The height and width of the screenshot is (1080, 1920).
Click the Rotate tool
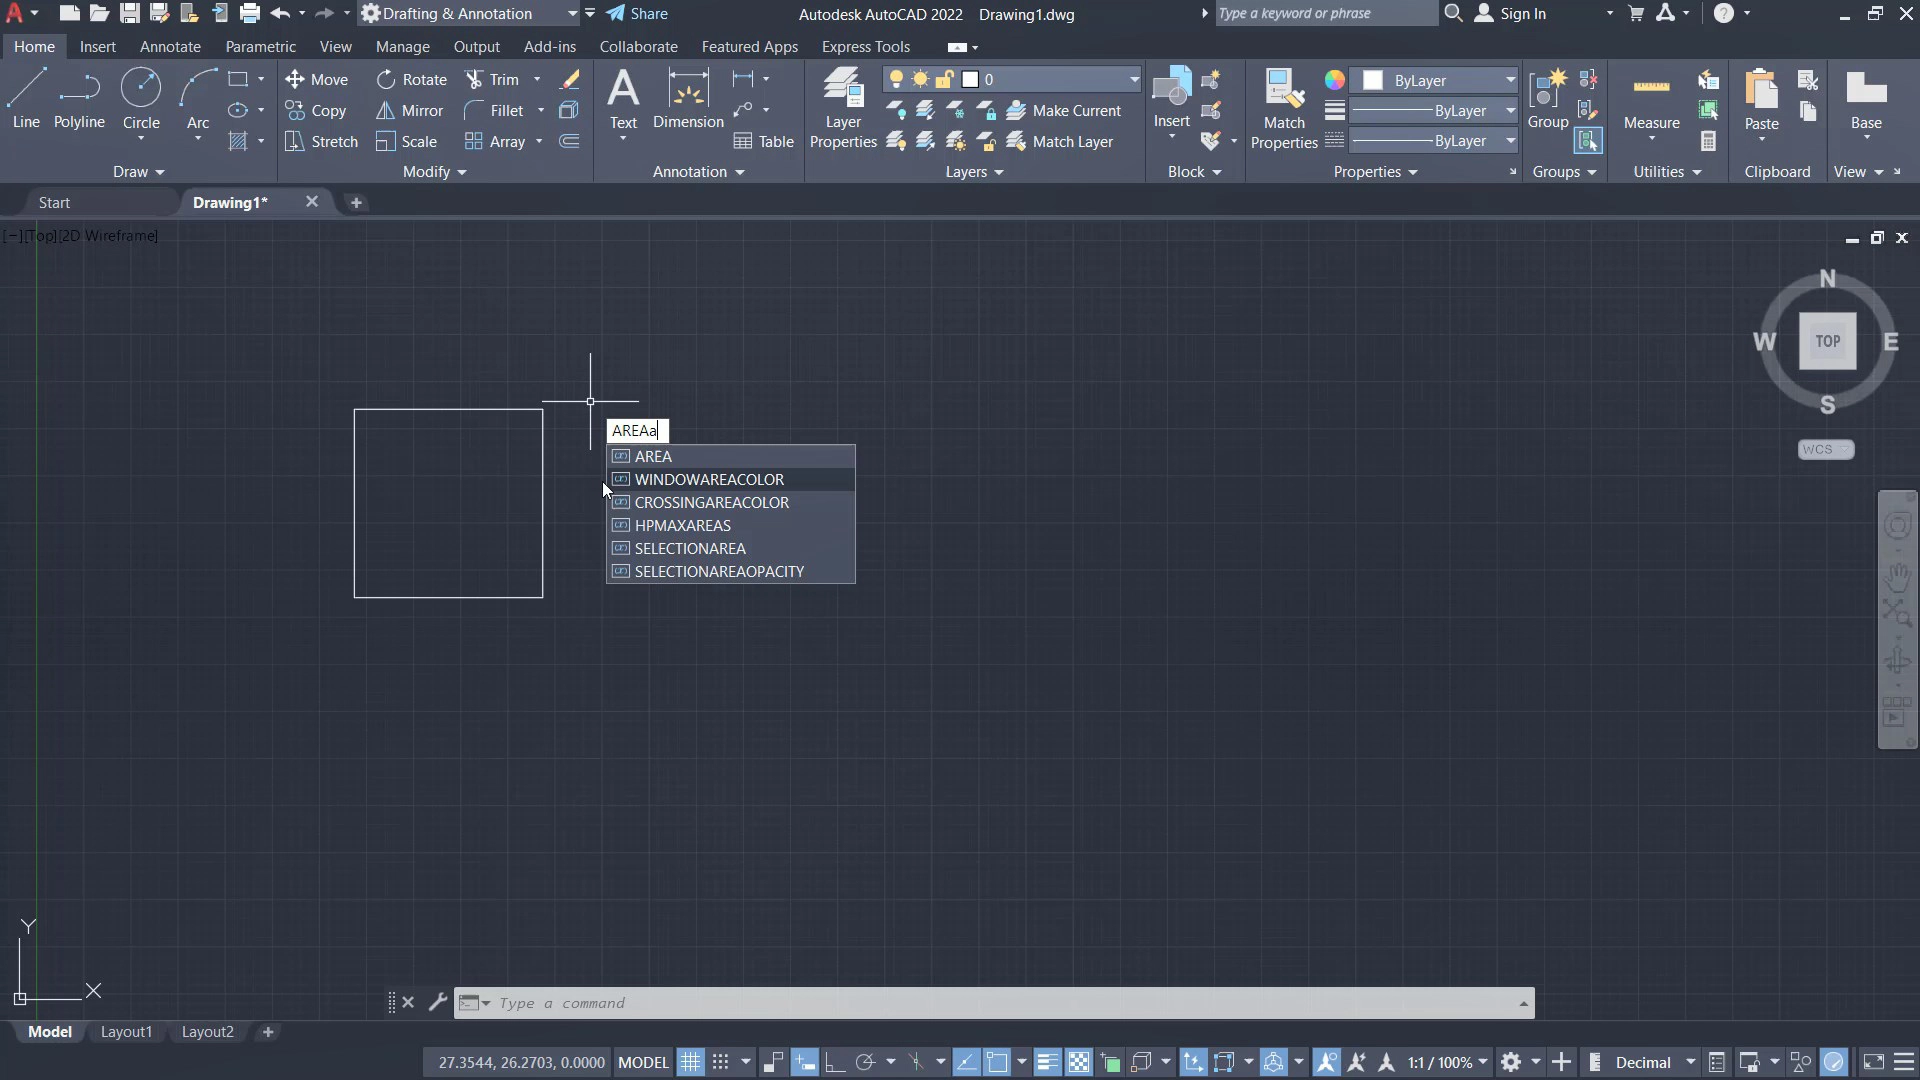[x=412, y=79]
